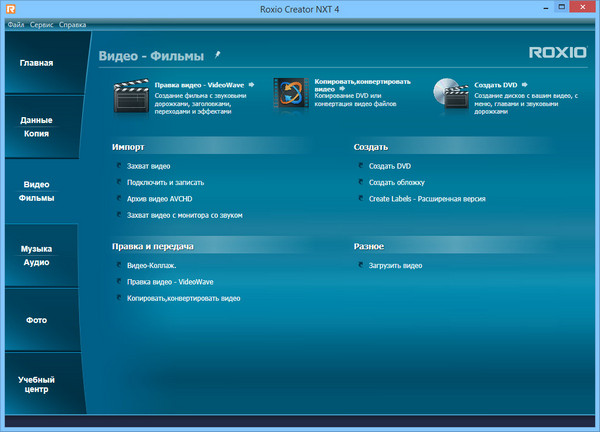
Task: Click the Захват видео link
Action: [148, 166]
